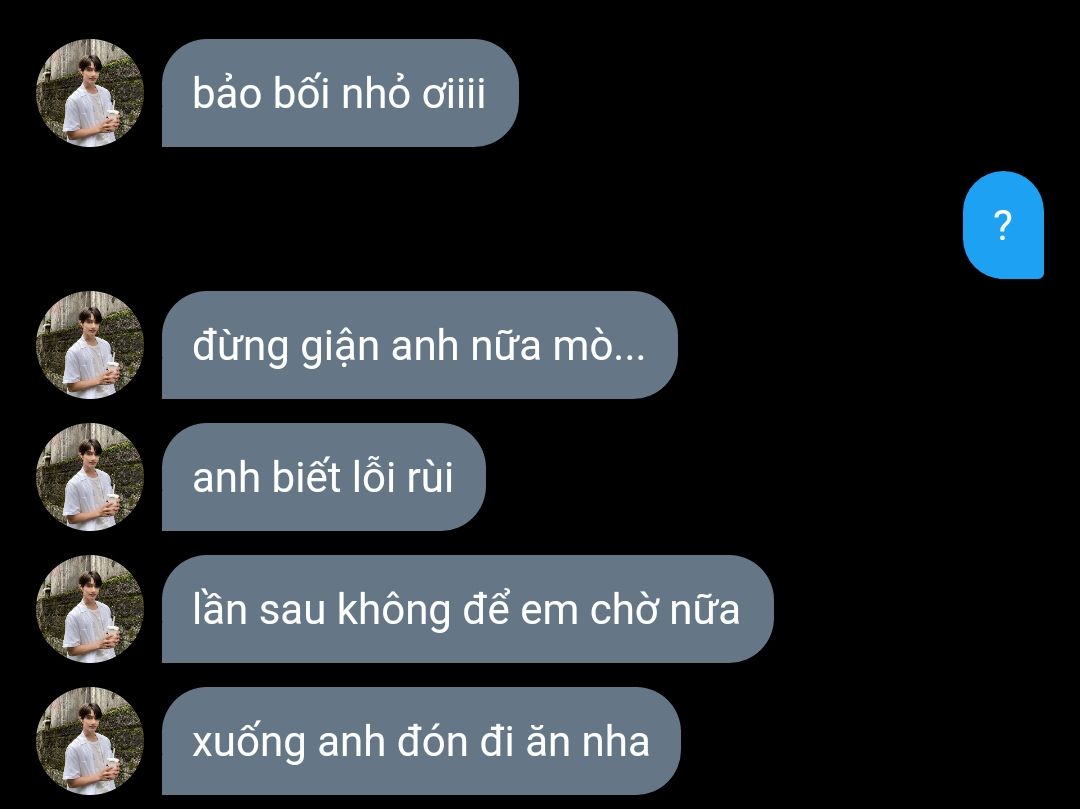Click the word 'giận' in second message

(340, 346)
